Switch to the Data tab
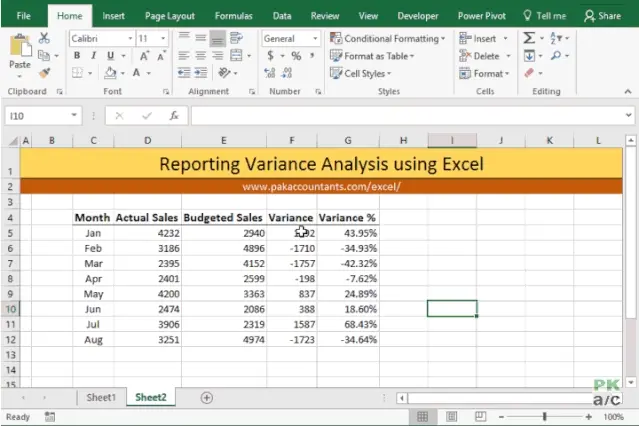This screenshot has width=639, height=426. tap(282, 16)
